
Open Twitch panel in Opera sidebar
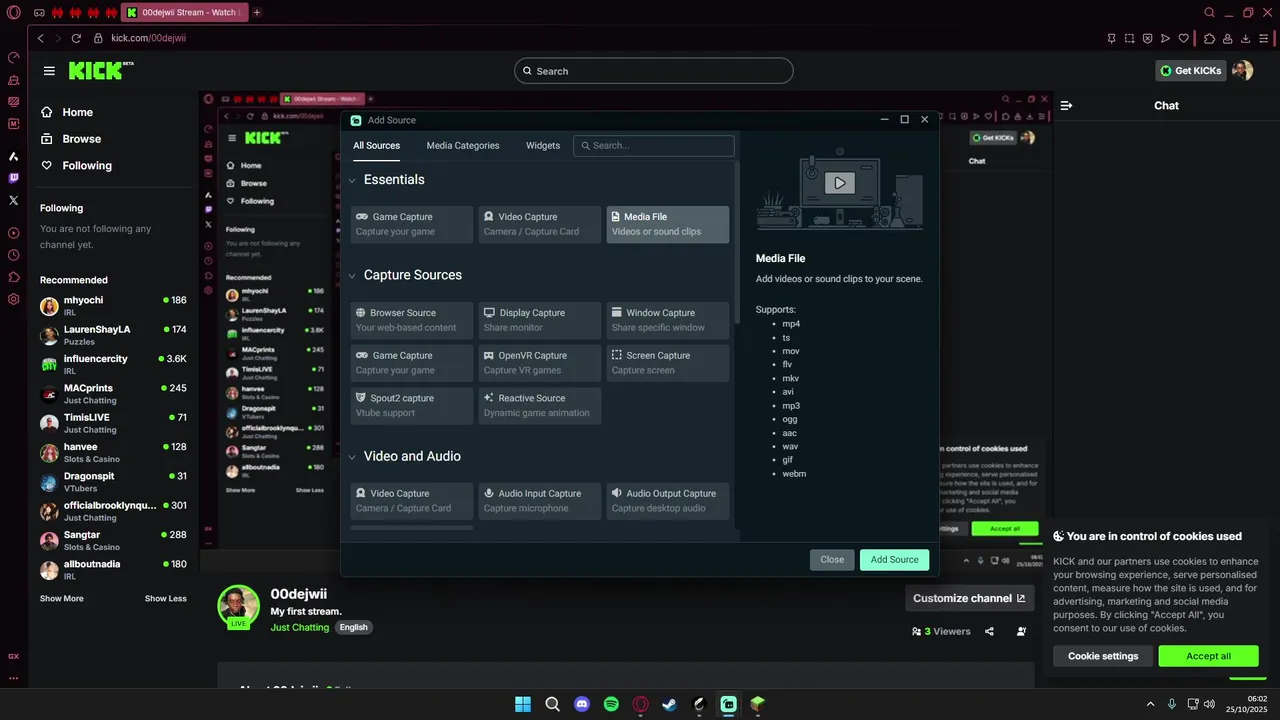pyautogui.click(x=14, y=178)
